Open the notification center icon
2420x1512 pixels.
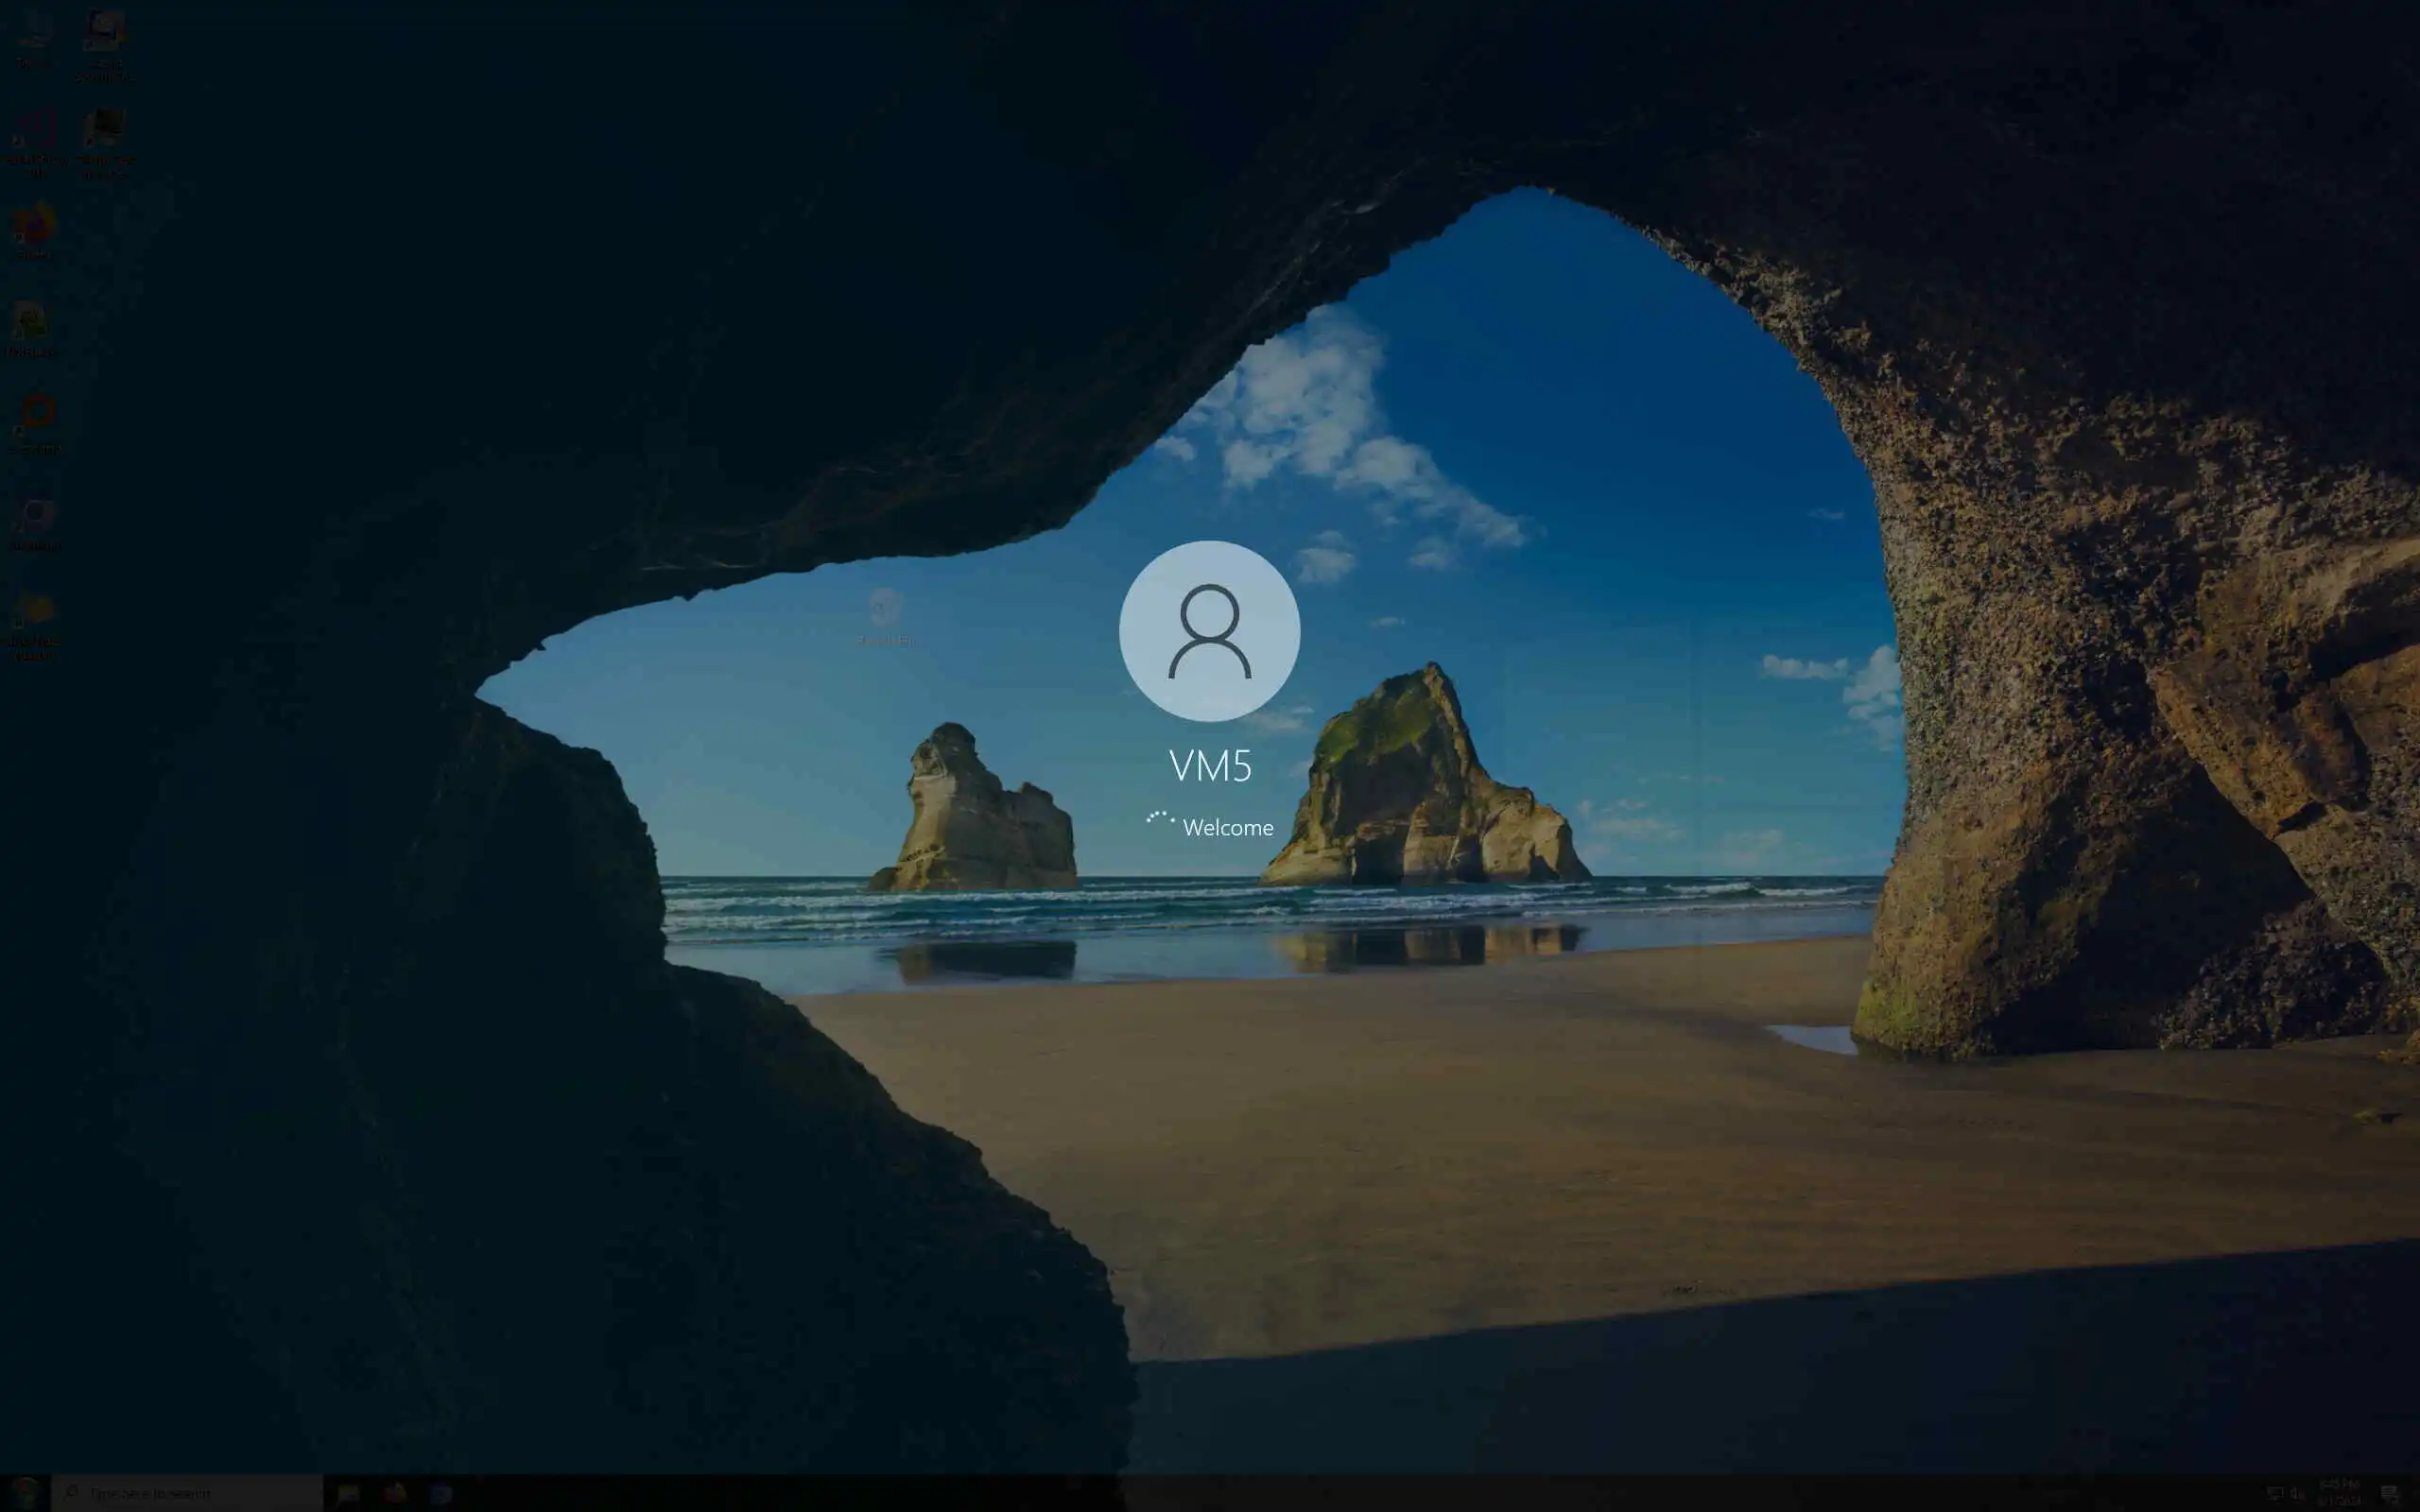click(x=2390, y=1494)
